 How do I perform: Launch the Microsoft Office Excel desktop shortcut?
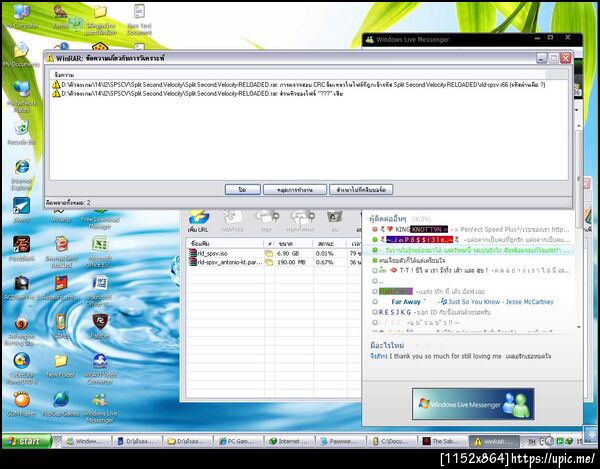[x=100, y=251]
